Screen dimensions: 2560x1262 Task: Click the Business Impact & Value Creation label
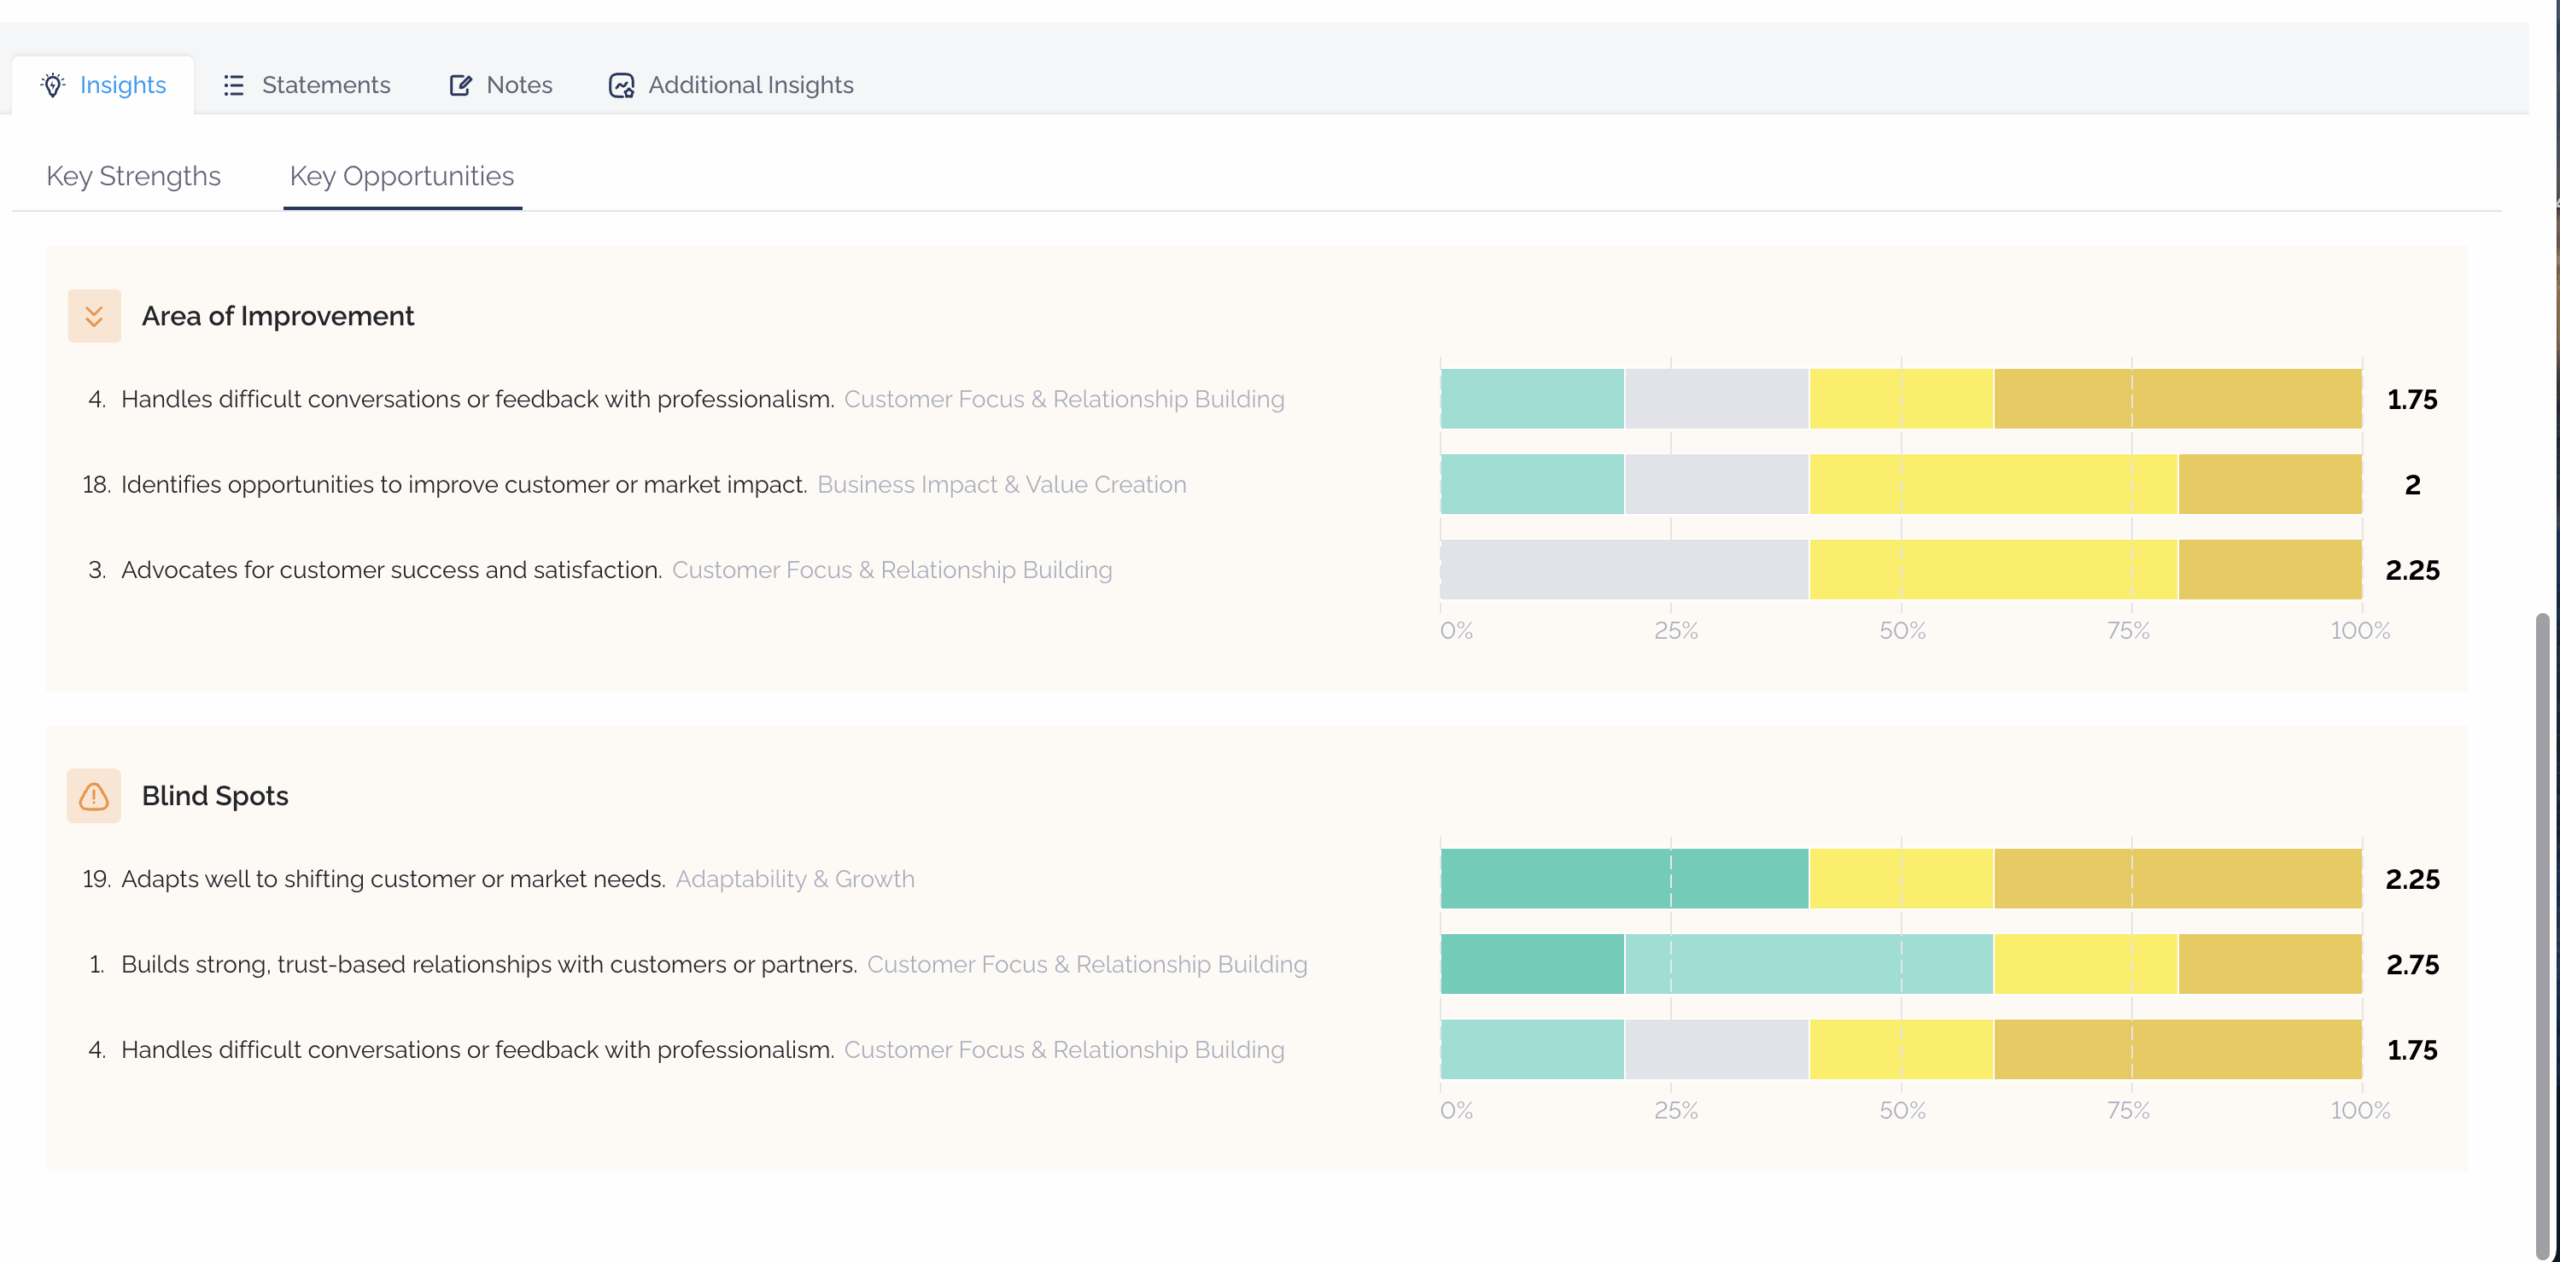point(1002,484)
